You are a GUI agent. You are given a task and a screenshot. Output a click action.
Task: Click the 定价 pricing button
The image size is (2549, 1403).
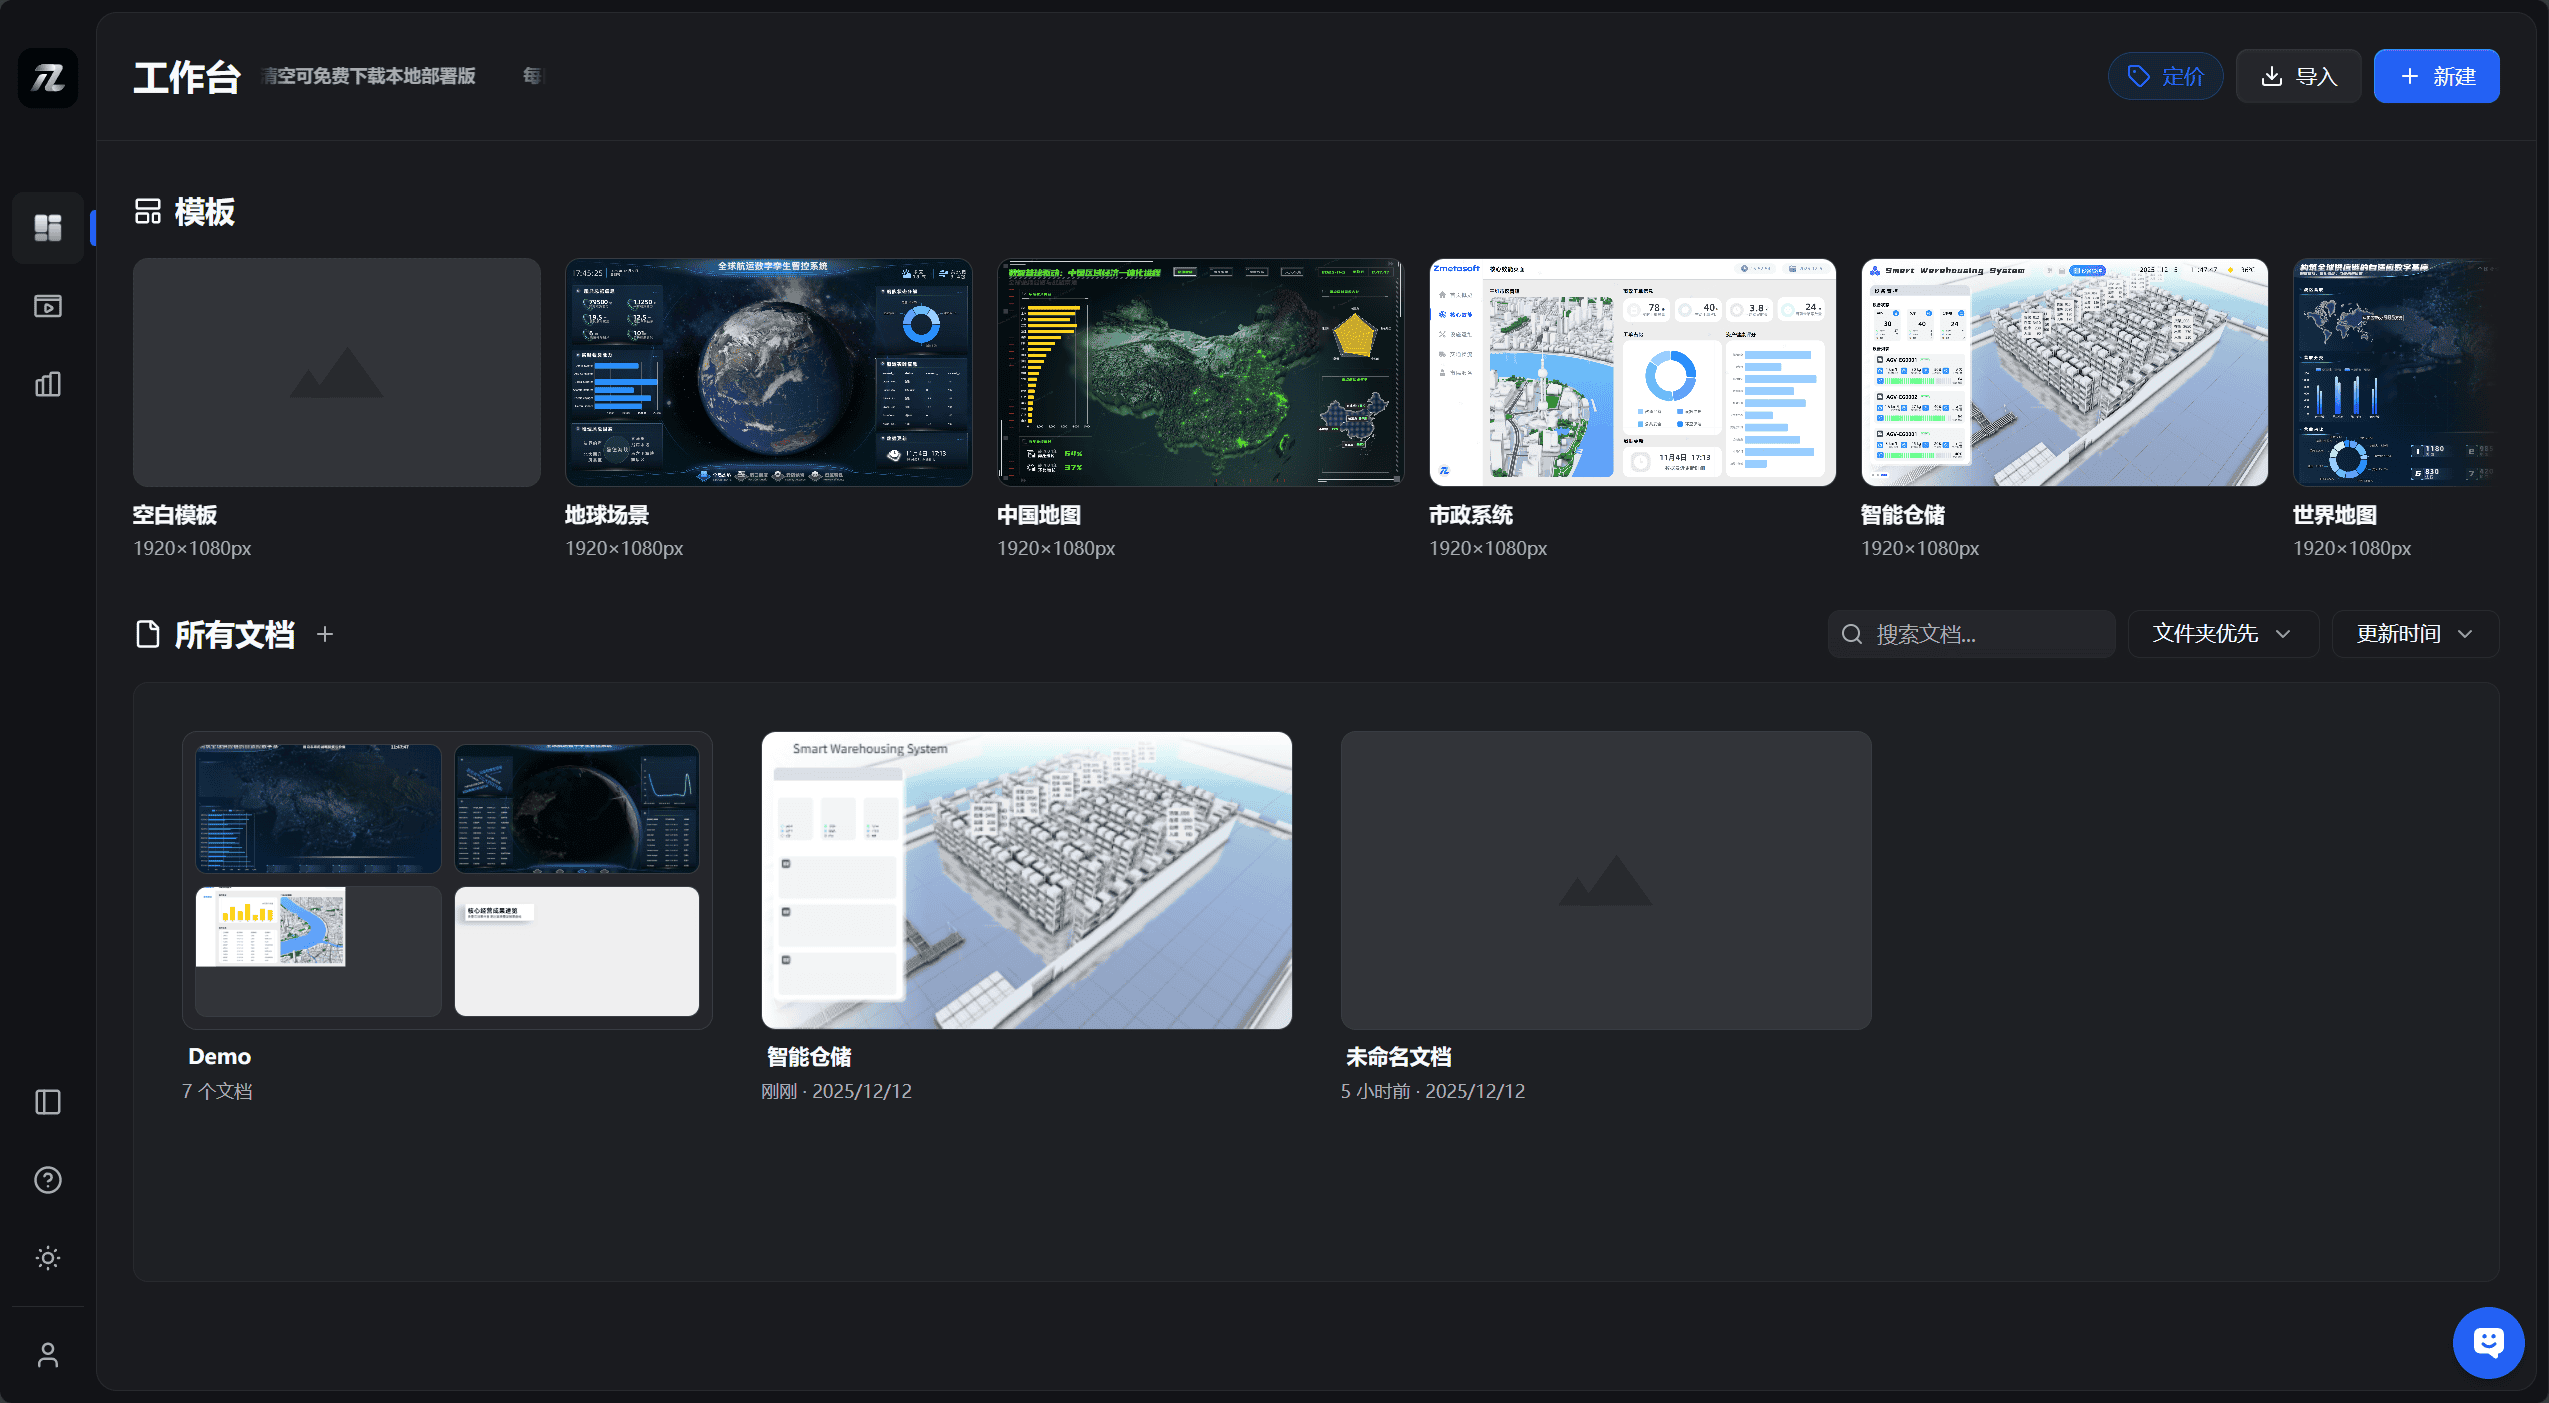(2165, 76)
